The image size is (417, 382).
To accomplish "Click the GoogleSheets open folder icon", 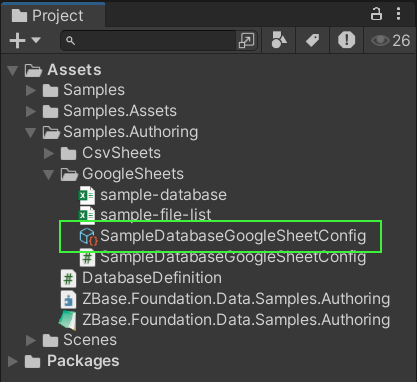I will tap(69, 174).
